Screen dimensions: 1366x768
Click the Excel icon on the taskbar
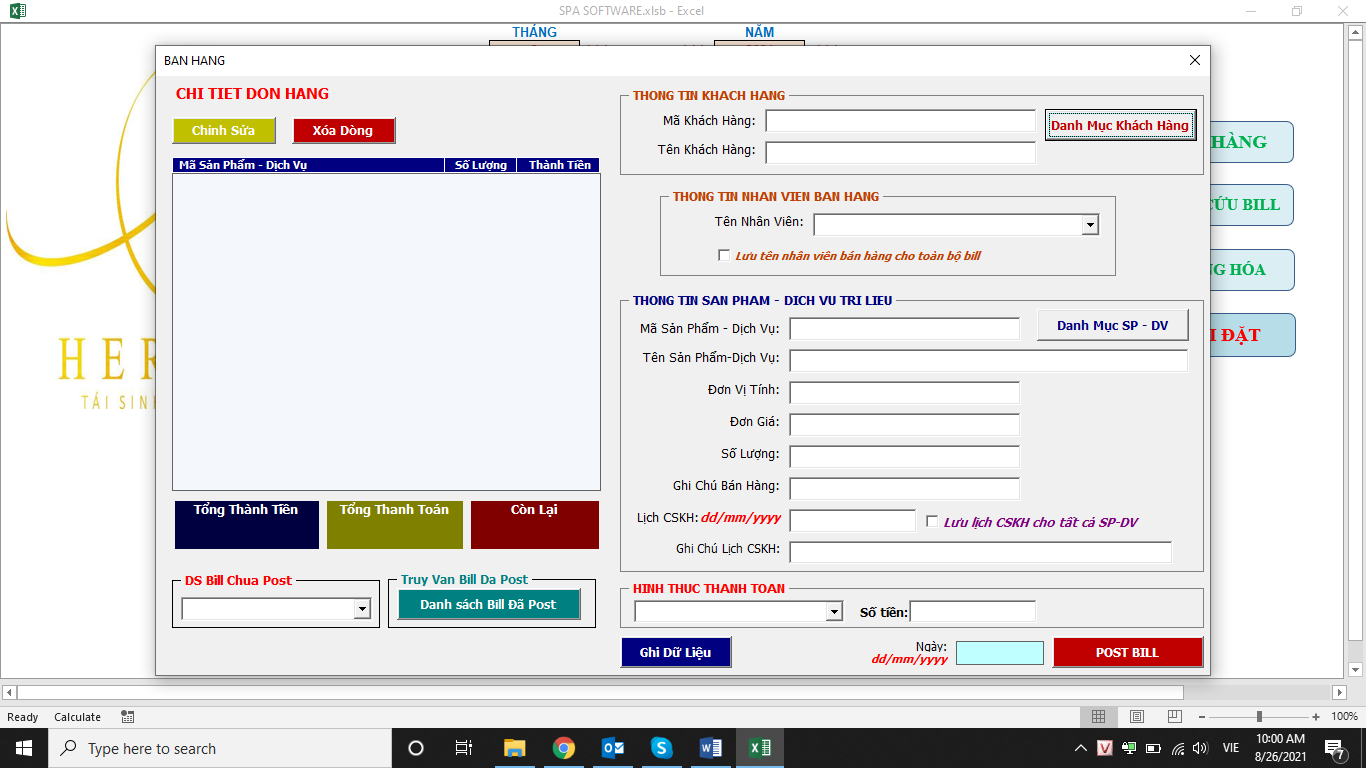tap(760, 748)
